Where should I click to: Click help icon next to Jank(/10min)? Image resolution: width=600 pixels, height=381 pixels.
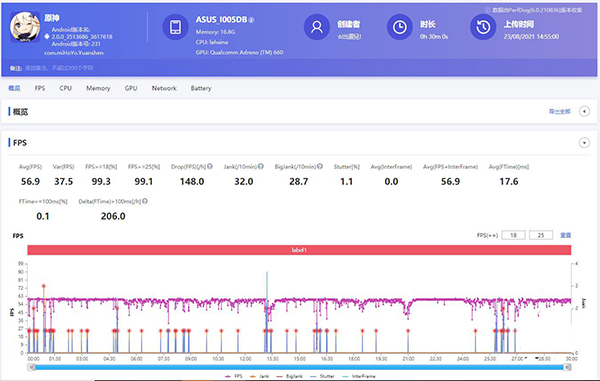tap(261, 166)
